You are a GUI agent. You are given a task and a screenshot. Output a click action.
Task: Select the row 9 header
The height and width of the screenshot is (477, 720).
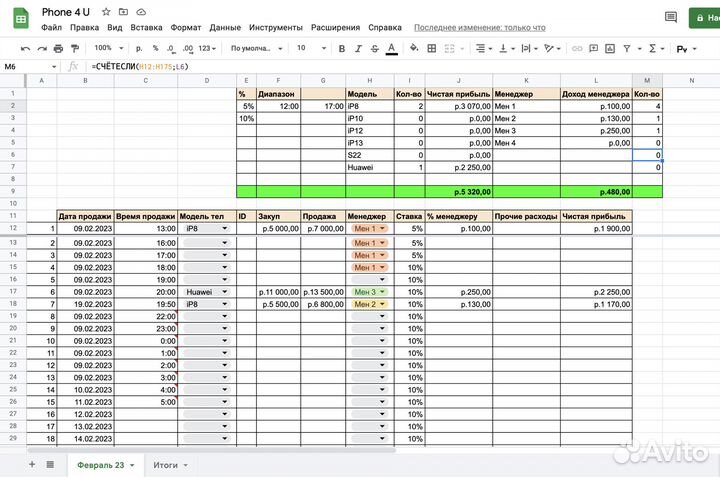tap(13, 191)
